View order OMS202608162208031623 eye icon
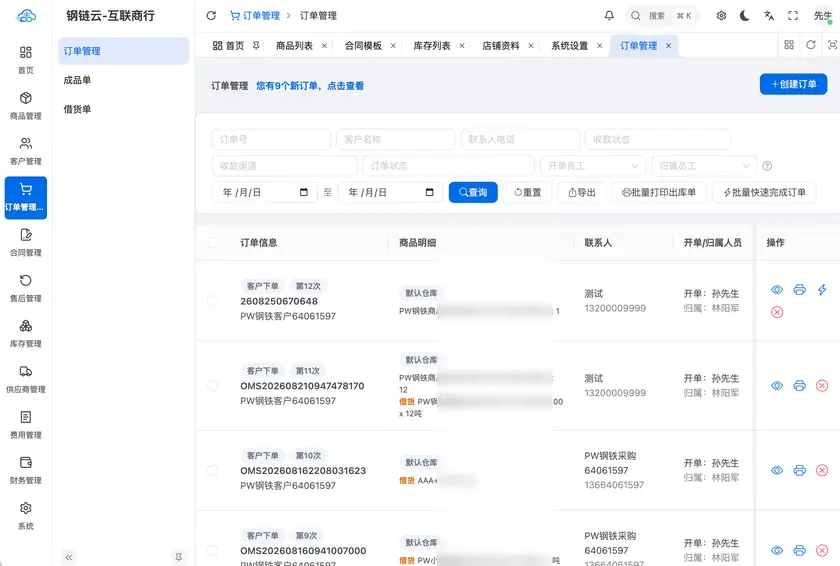Screen dimensions: 840x566 click(x=777, y=470)
